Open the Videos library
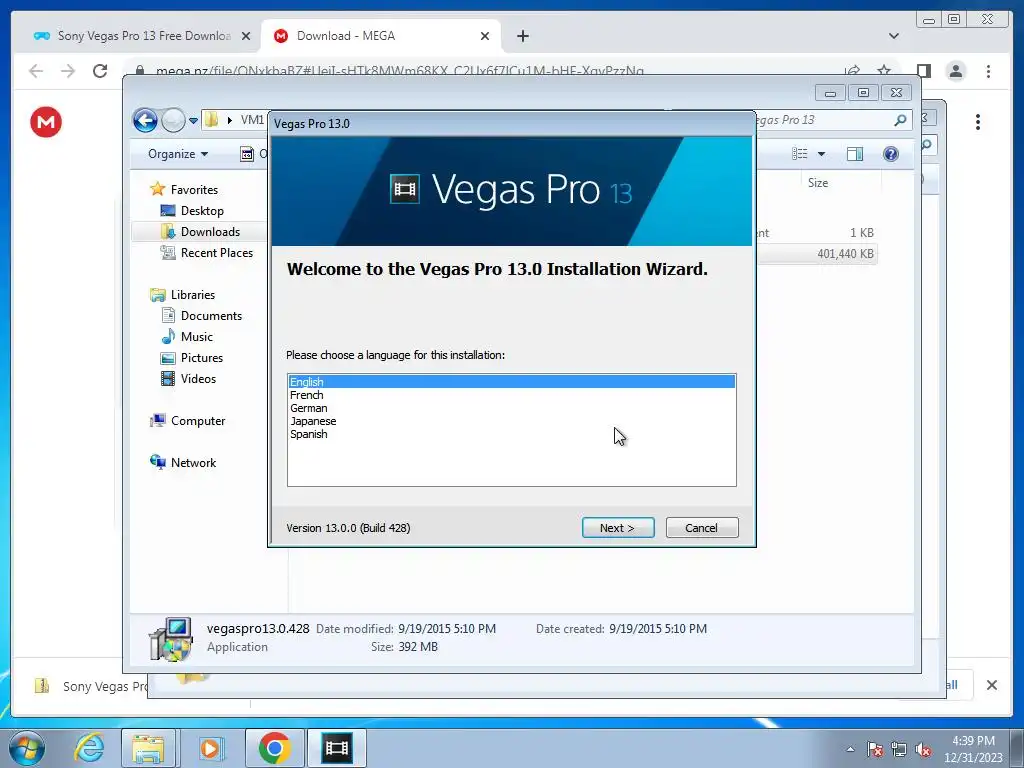 198,378
